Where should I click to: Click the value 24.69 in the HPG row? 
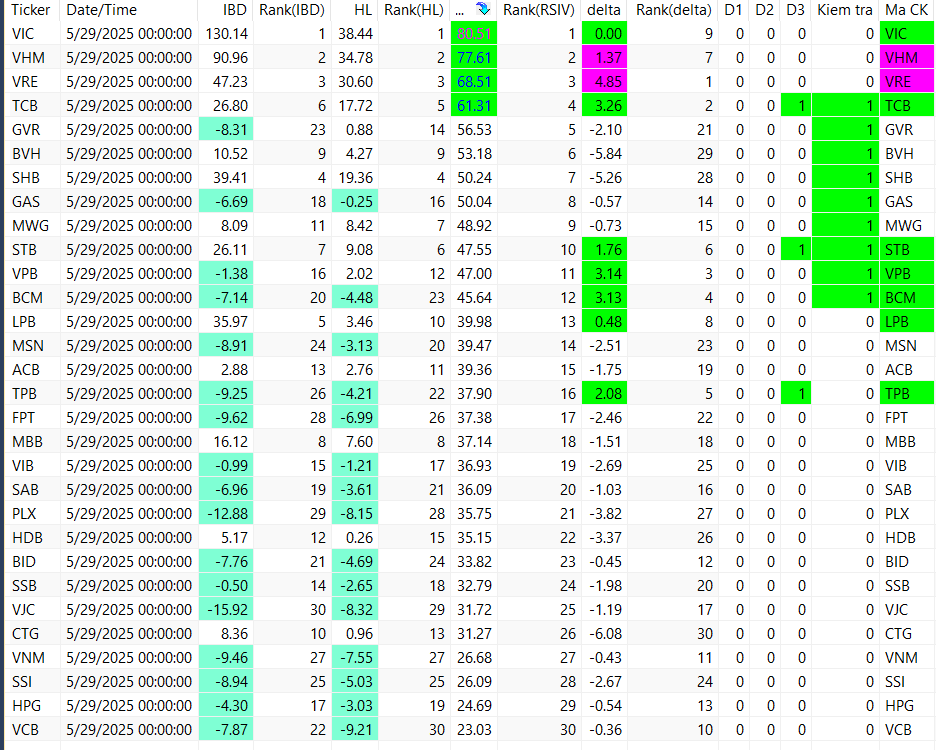tap(474, 705)
